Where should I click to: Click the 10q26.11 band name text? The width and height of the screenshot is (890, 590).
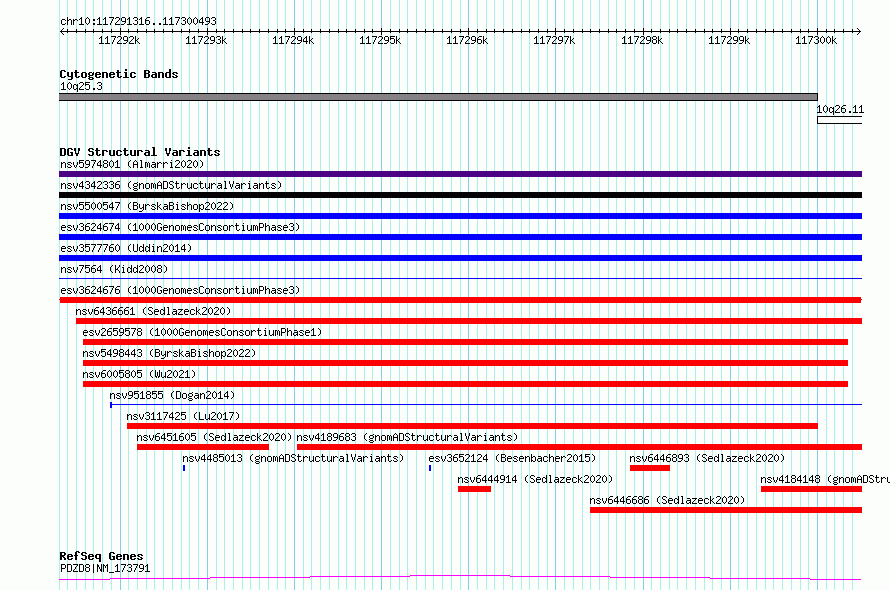(840, 109)
